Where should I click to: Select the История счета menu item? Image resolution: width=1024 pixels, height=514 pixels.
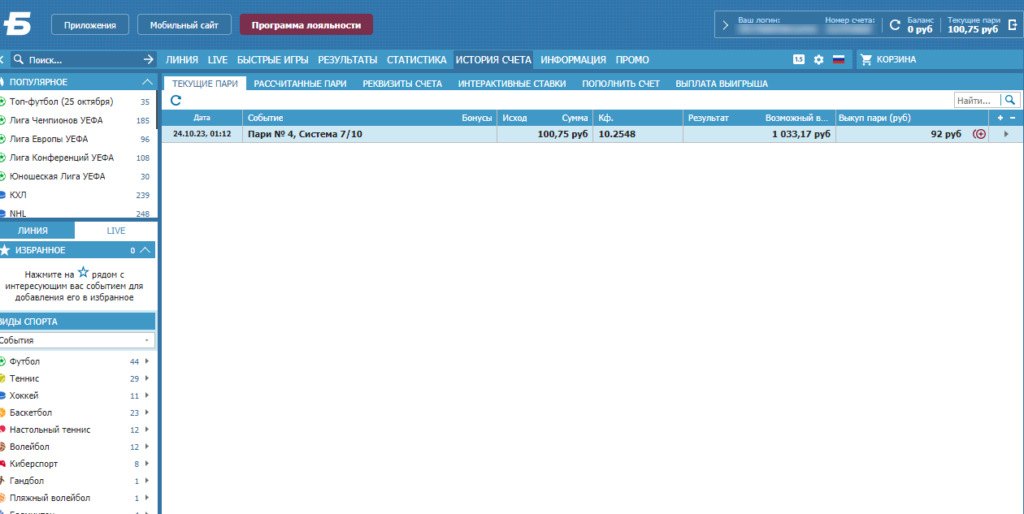click(494, 59)
